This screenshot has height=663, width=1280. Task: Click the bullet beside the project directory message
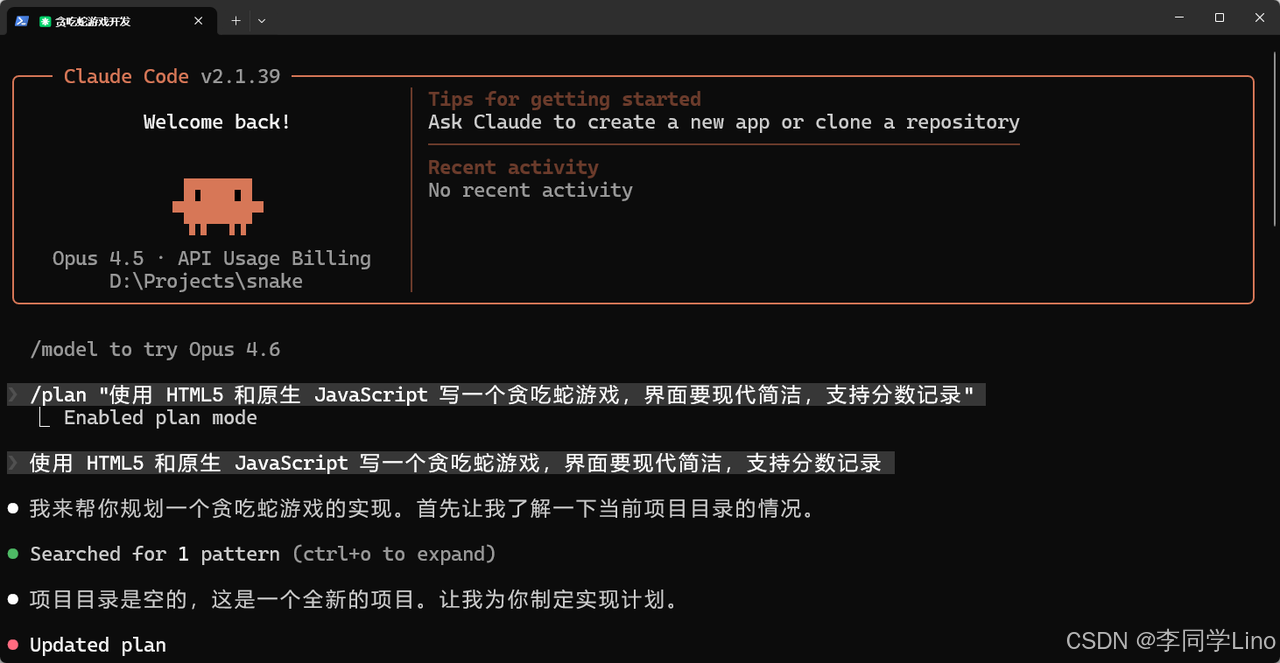(x=12, y=599)
